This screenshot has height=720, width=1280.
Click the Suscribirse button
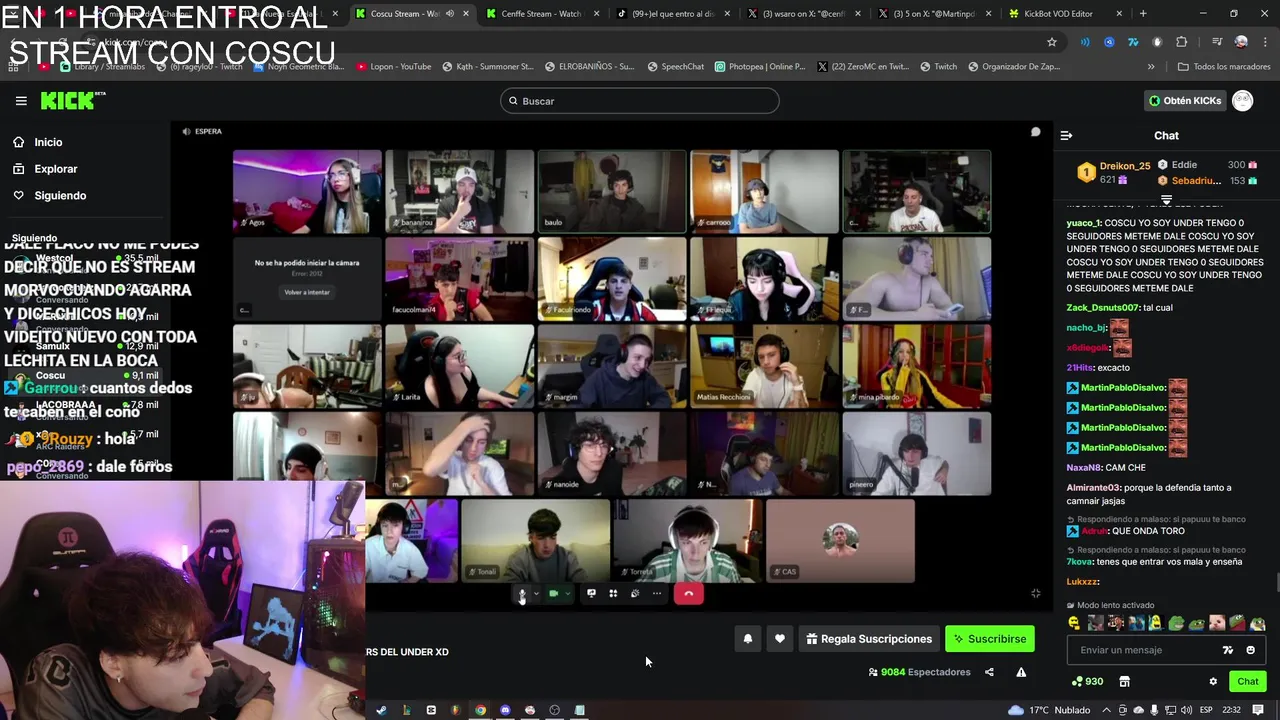click(x=990, y=639)
